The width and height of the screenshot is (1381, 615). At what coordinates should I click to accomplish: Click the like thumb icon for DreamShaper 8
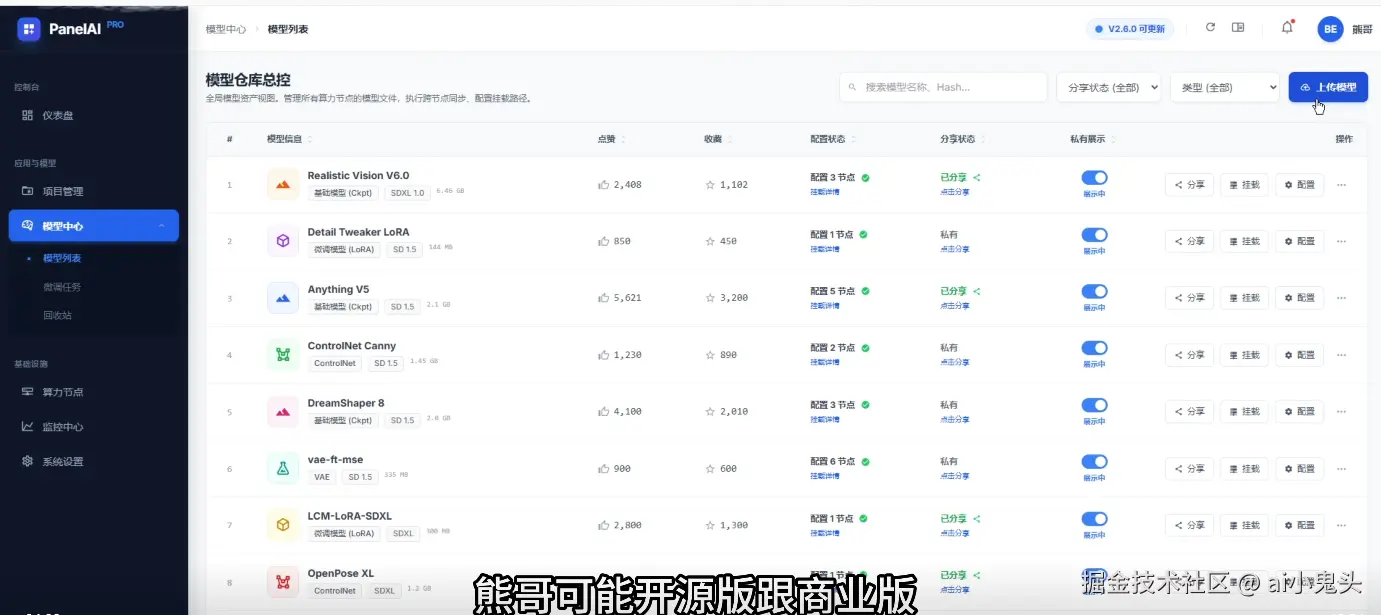(x=603, y=411)
